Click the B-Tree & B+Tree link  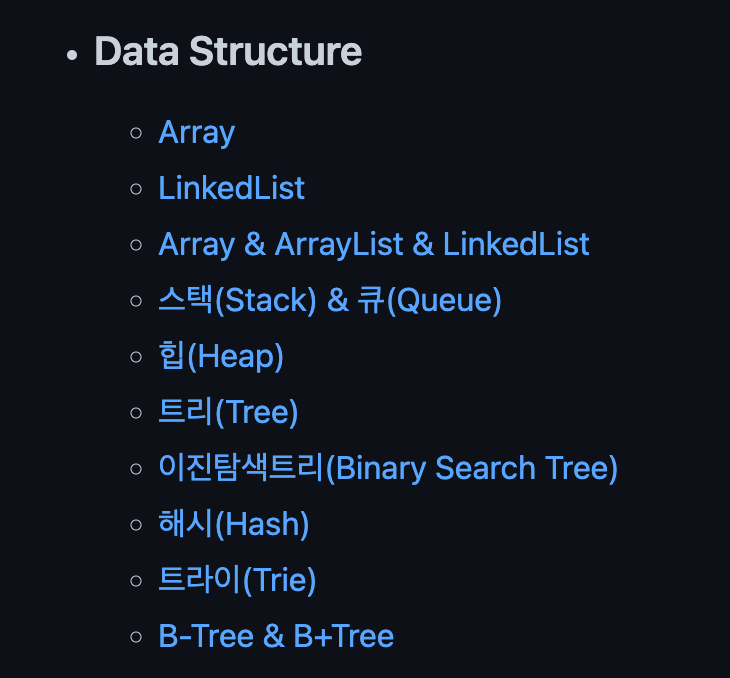[276, 637]
